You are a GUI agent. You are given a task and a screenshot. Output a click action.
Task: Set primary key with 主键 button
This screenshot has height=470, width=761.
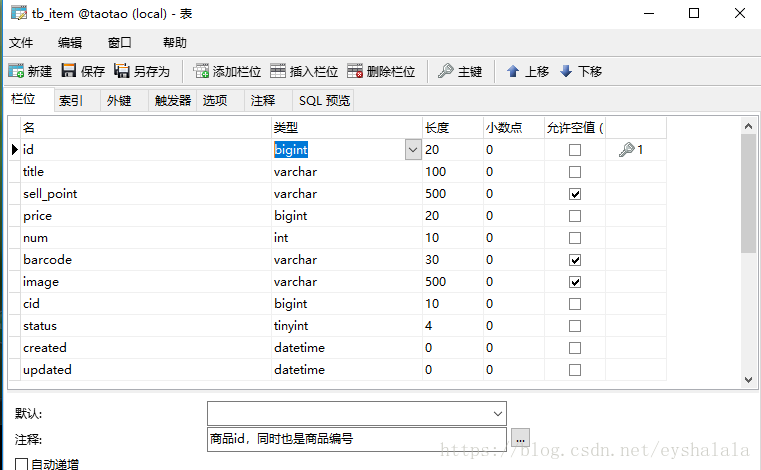(460, 71)
